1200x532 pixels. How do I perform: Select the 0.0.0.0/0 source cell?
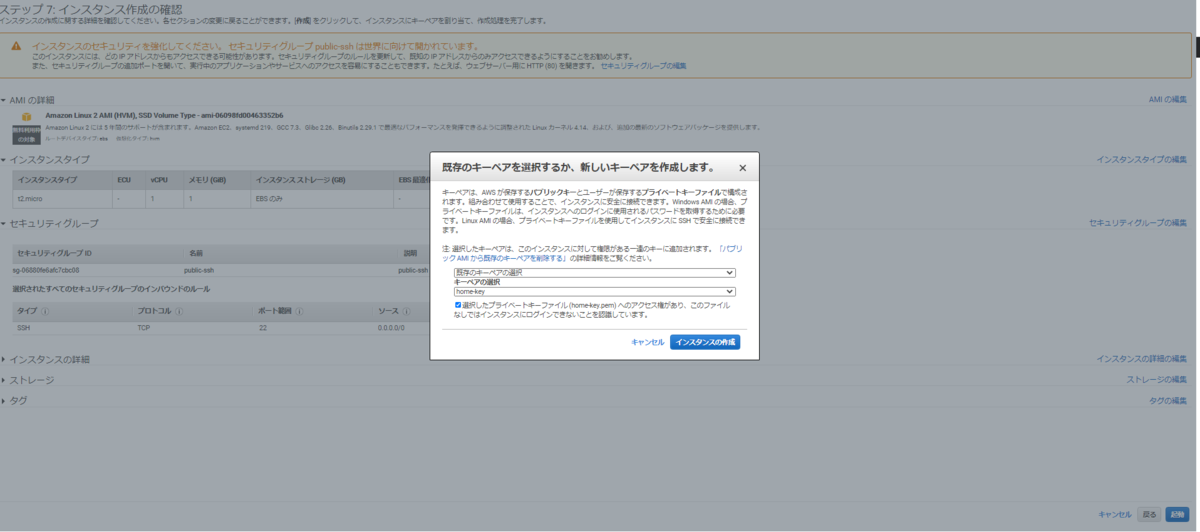coord(391,327)
